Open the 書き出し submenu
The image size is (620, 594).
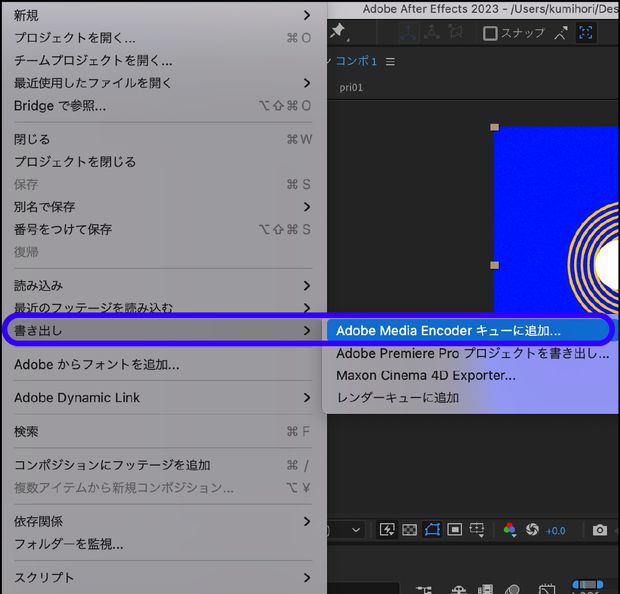pos(163,331)
